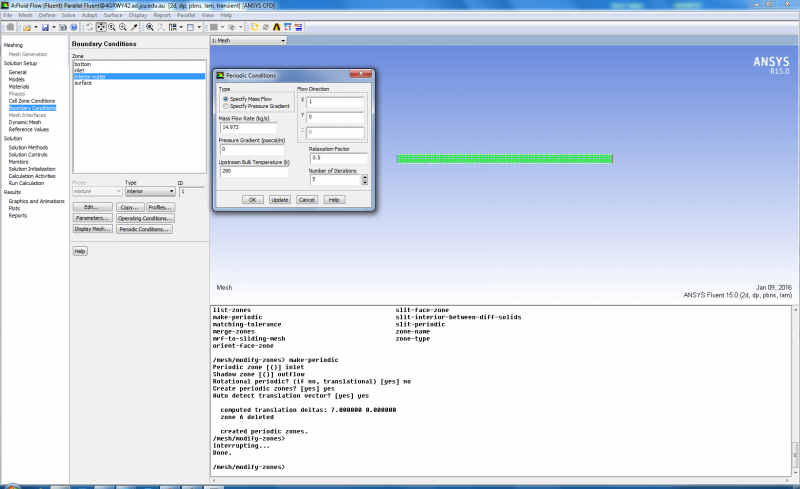
Task: Click Update in Periodic Conditions dialog
Action: coord(280,200)
